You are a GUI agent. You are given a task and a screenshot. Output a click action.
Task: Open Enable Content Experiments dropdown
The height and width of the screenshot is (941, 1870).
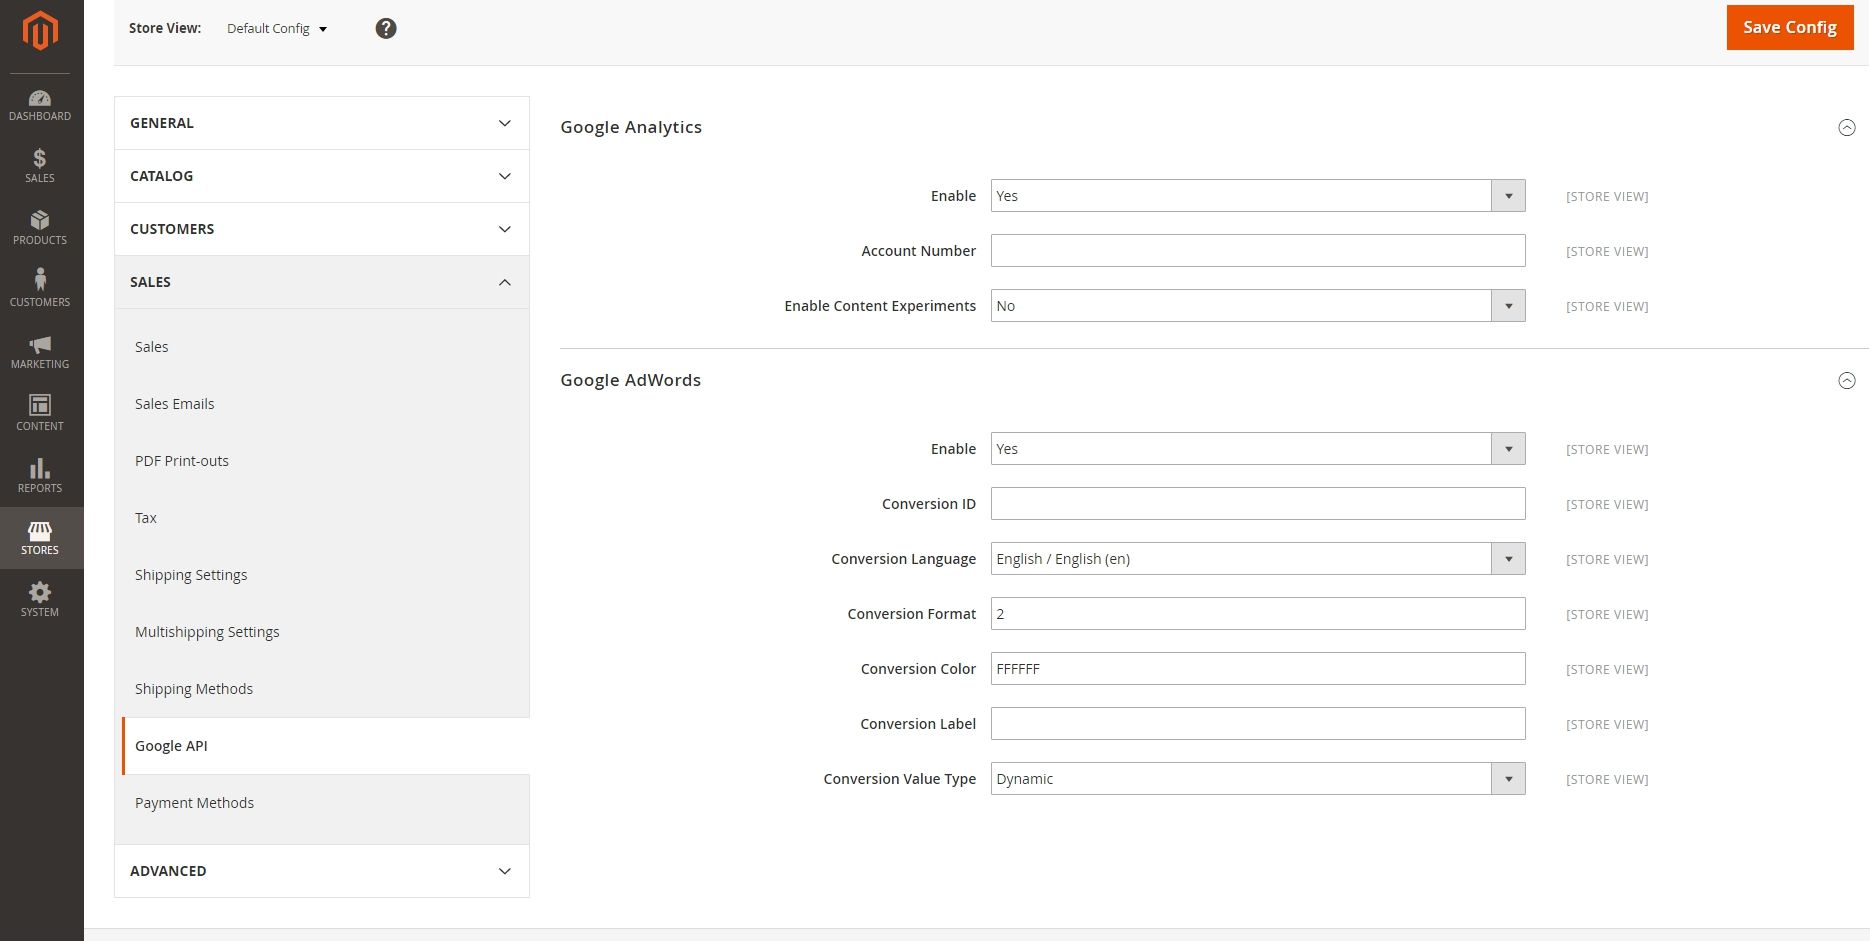point(1258,306)
